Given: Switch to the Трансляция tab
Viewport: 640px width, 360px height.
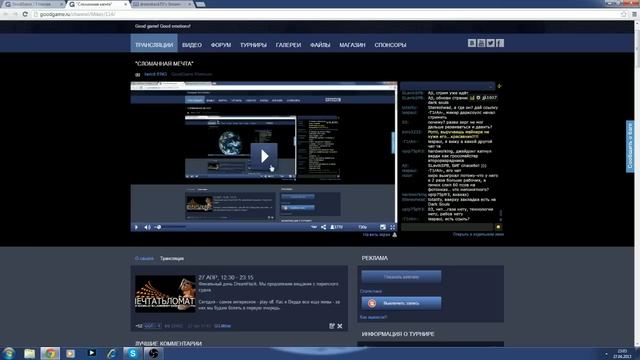Looking at the screenshot, I should pyautogui.click(x=172, y=258).
